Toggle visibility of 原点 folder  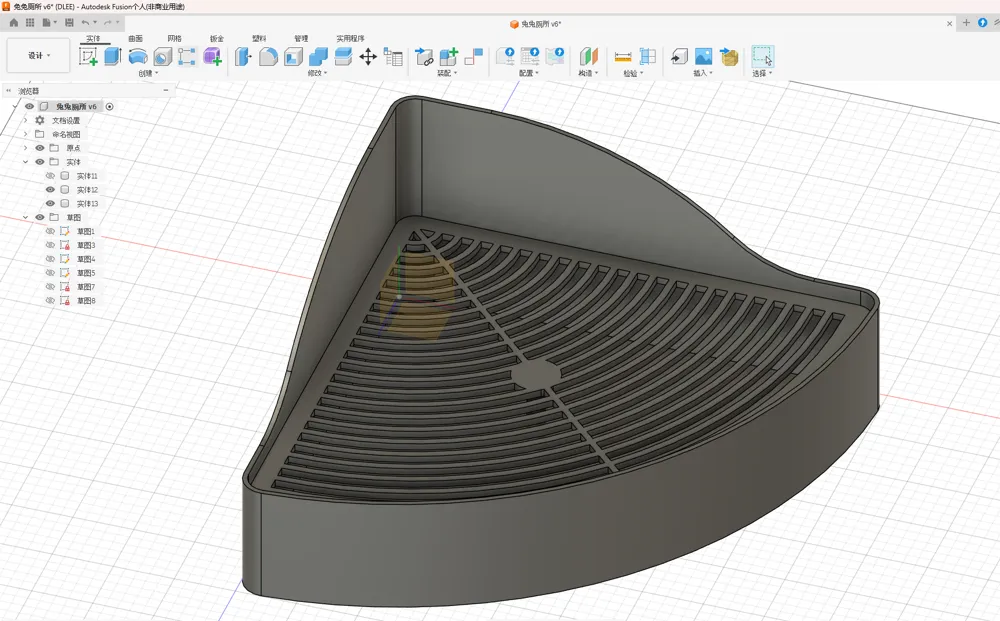40,148
